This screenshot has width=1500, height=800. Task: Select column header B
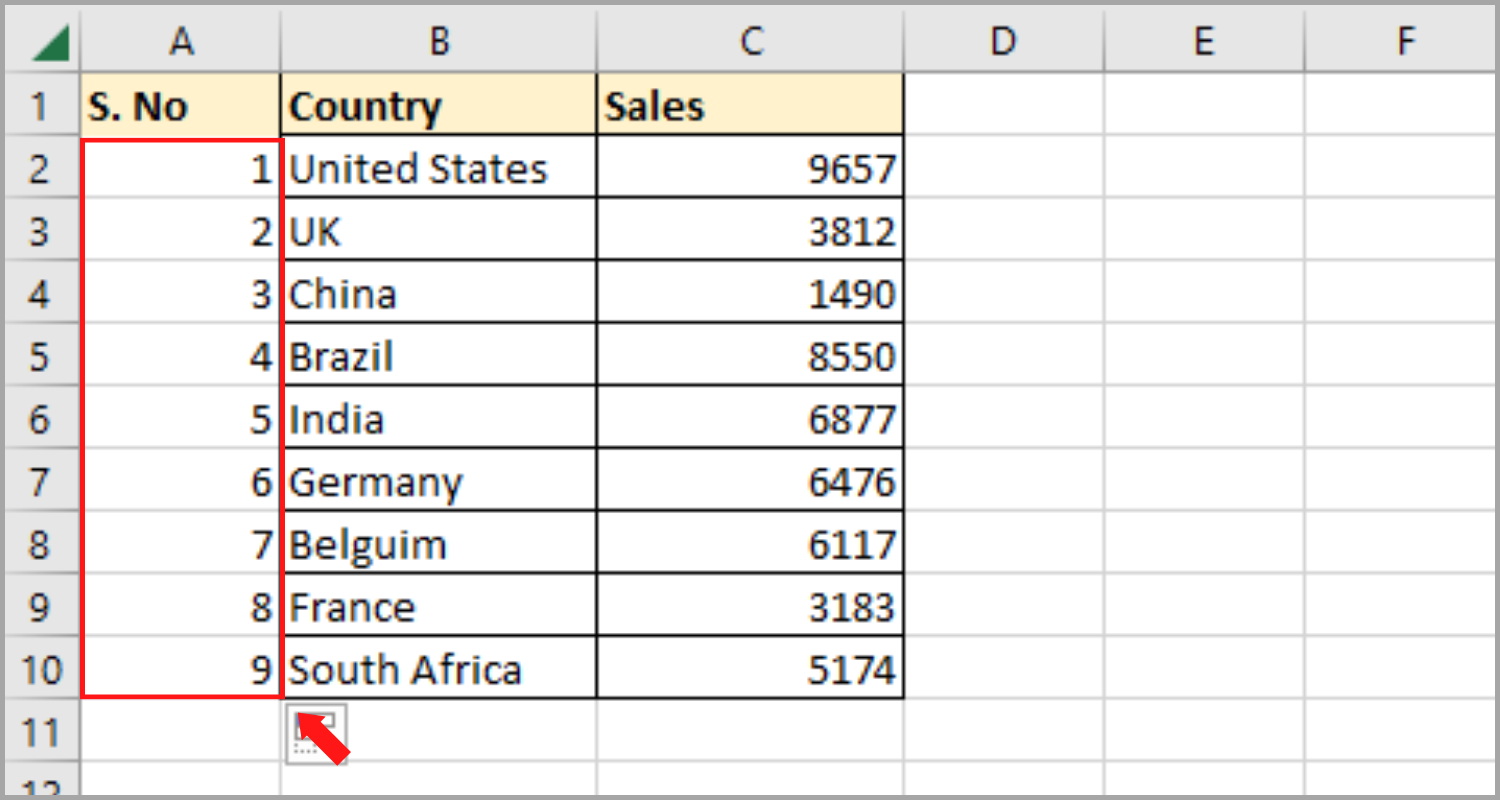[x=438, y=40]
